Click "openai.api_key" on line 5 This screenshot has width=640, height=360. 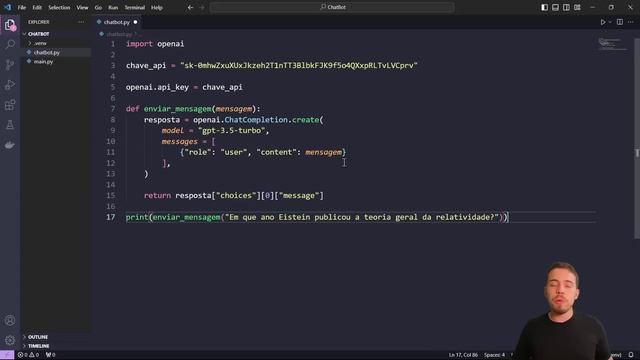pos(157,87)
